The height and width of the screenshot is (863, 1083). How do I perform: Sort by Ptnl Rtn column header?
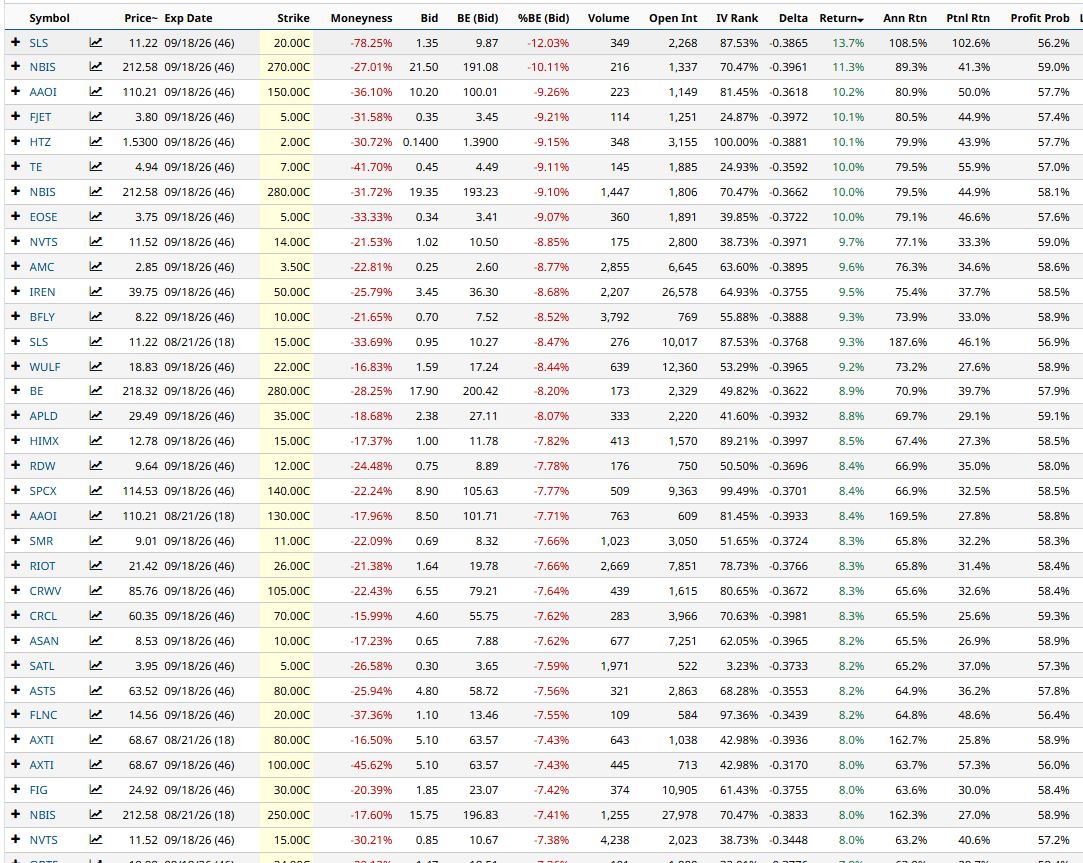click(968, 18)
